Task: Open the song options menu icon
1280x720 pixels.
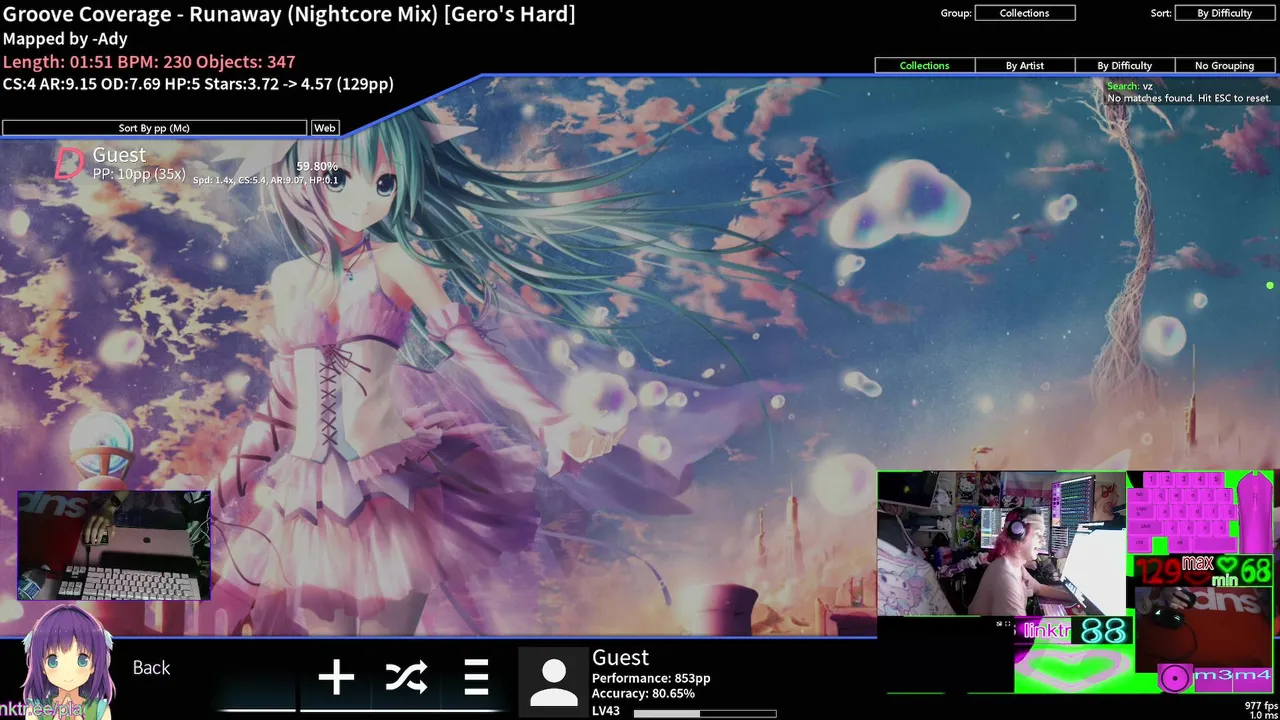Action: coord(476,678)
